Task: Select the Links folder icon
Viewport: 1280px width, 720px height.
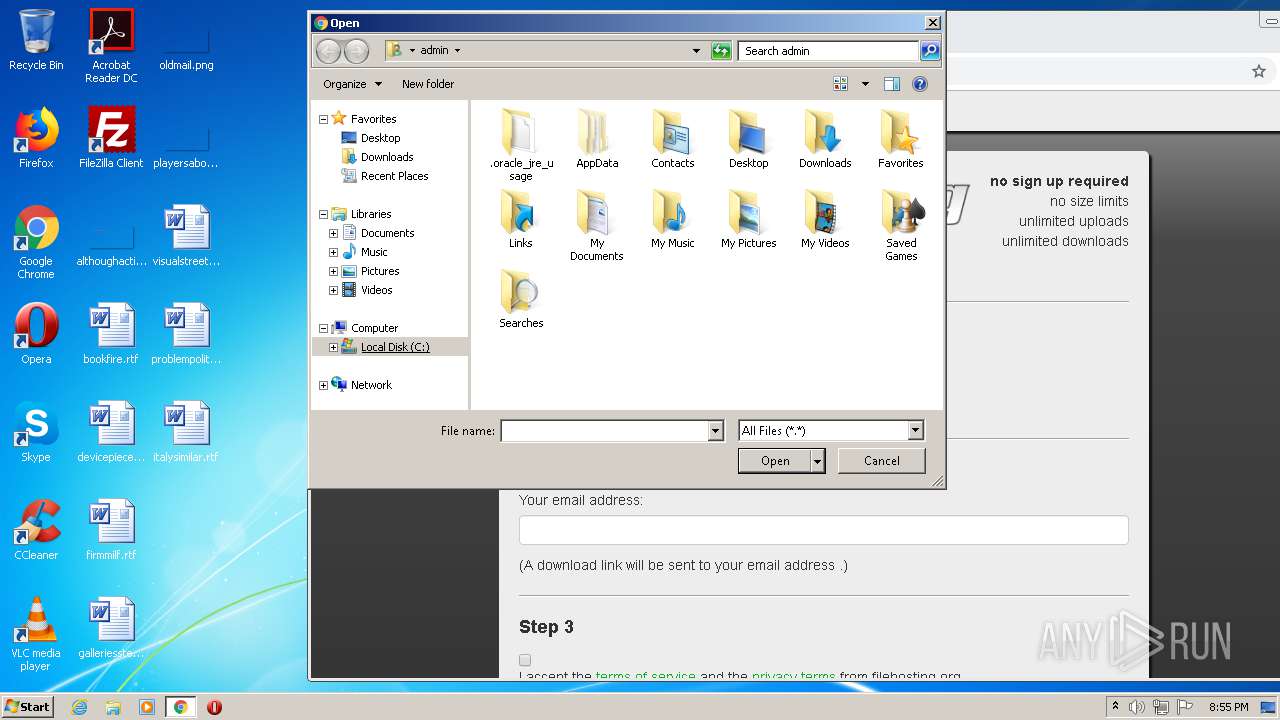Action: coord(521,219)
